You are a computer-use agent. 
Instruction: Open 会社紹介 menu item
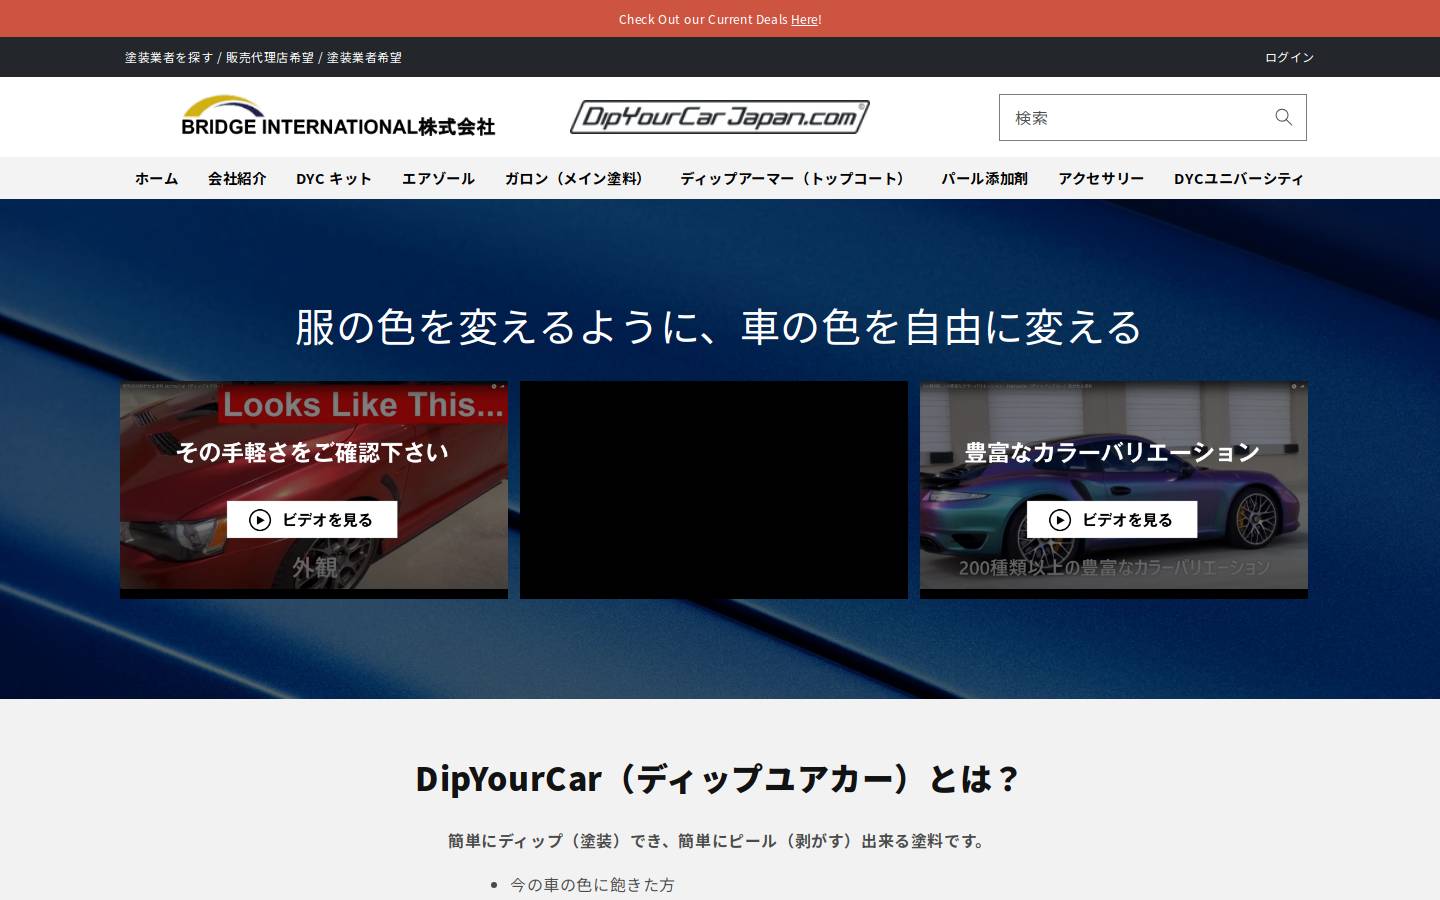pos(237,178)
